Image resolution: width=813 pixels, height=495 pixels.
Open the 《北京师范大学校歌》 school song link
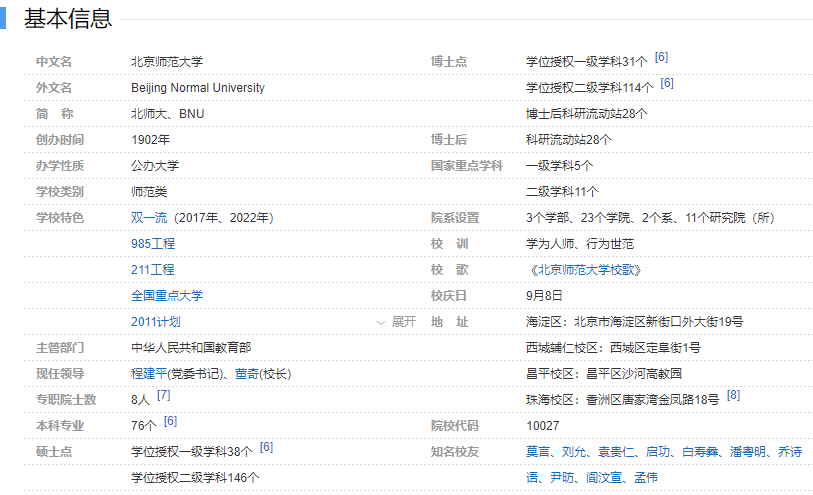(x=582, y=269)
